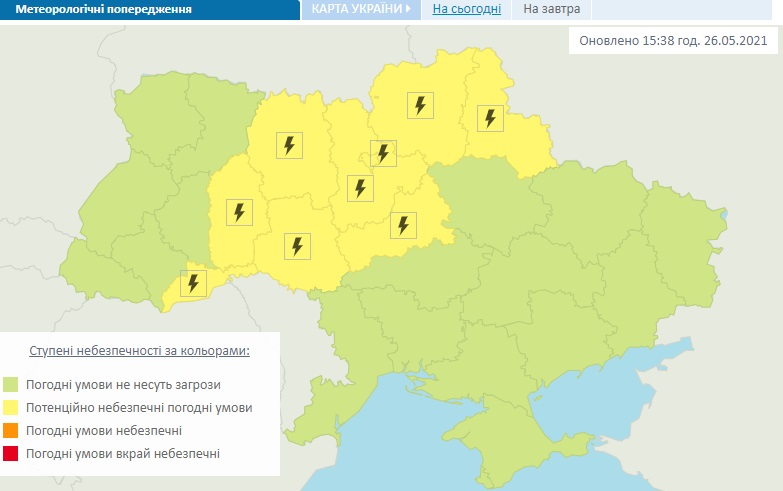This screenshot has width=783, height=491.
Task: Click the Ступені небезпечності за кольорами heading
Action: pyautogui.click(x=139, y=351)
